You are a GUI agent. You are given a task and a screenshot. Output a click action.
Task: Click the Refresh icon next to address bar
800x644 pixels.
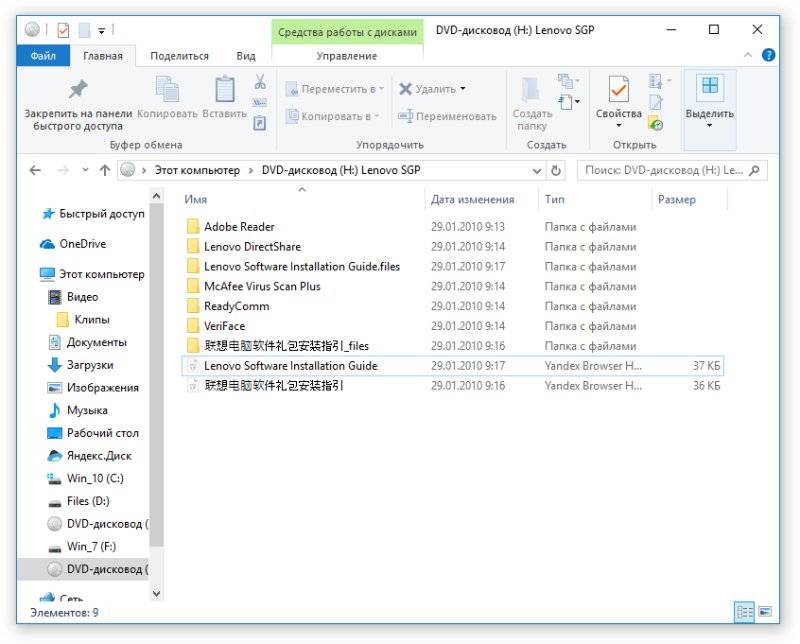(x=556, y=170)
